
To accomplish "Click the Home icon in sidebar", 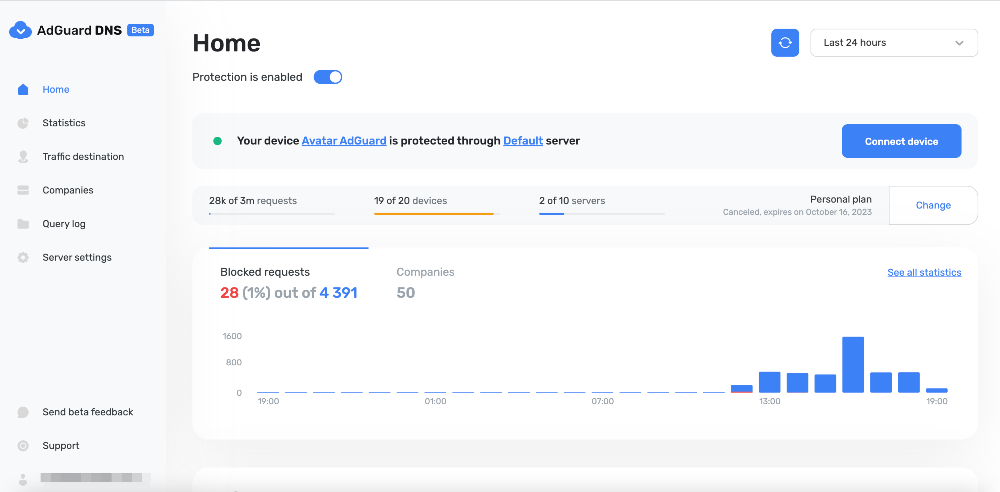I will tap(23, 90).
